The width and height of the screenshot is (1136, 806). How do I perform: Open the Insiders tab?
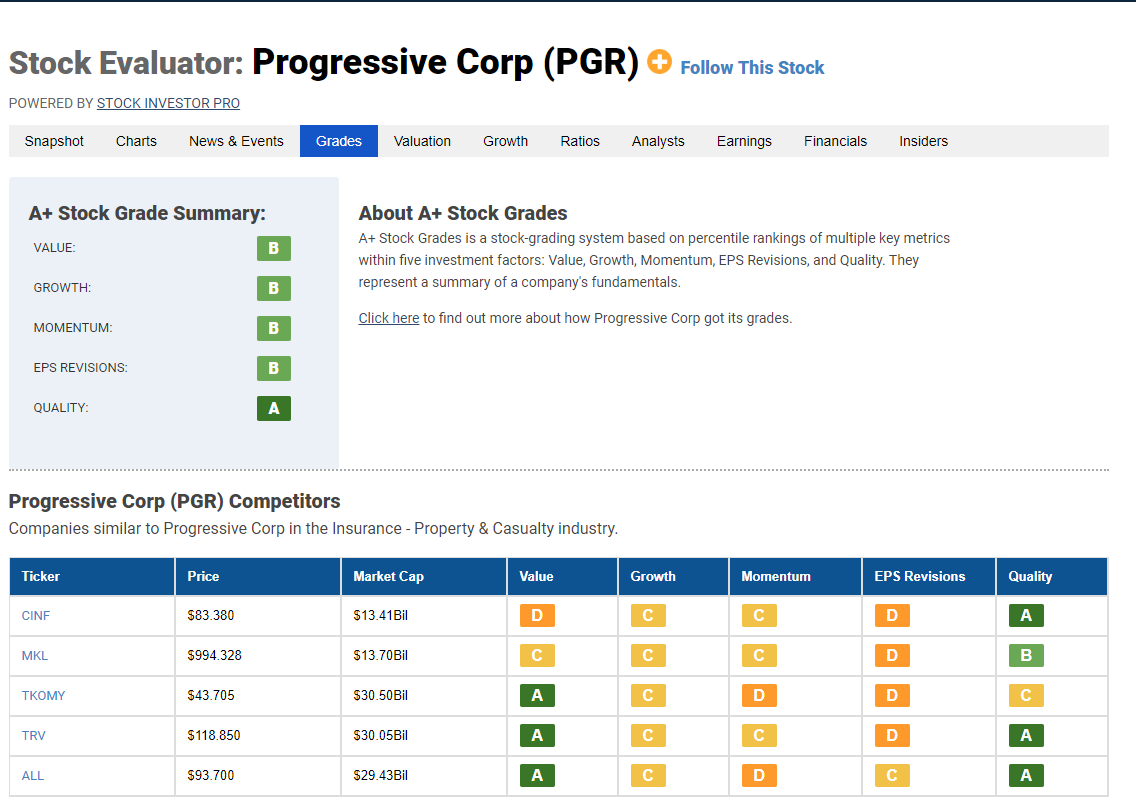[x=924, y=141]
